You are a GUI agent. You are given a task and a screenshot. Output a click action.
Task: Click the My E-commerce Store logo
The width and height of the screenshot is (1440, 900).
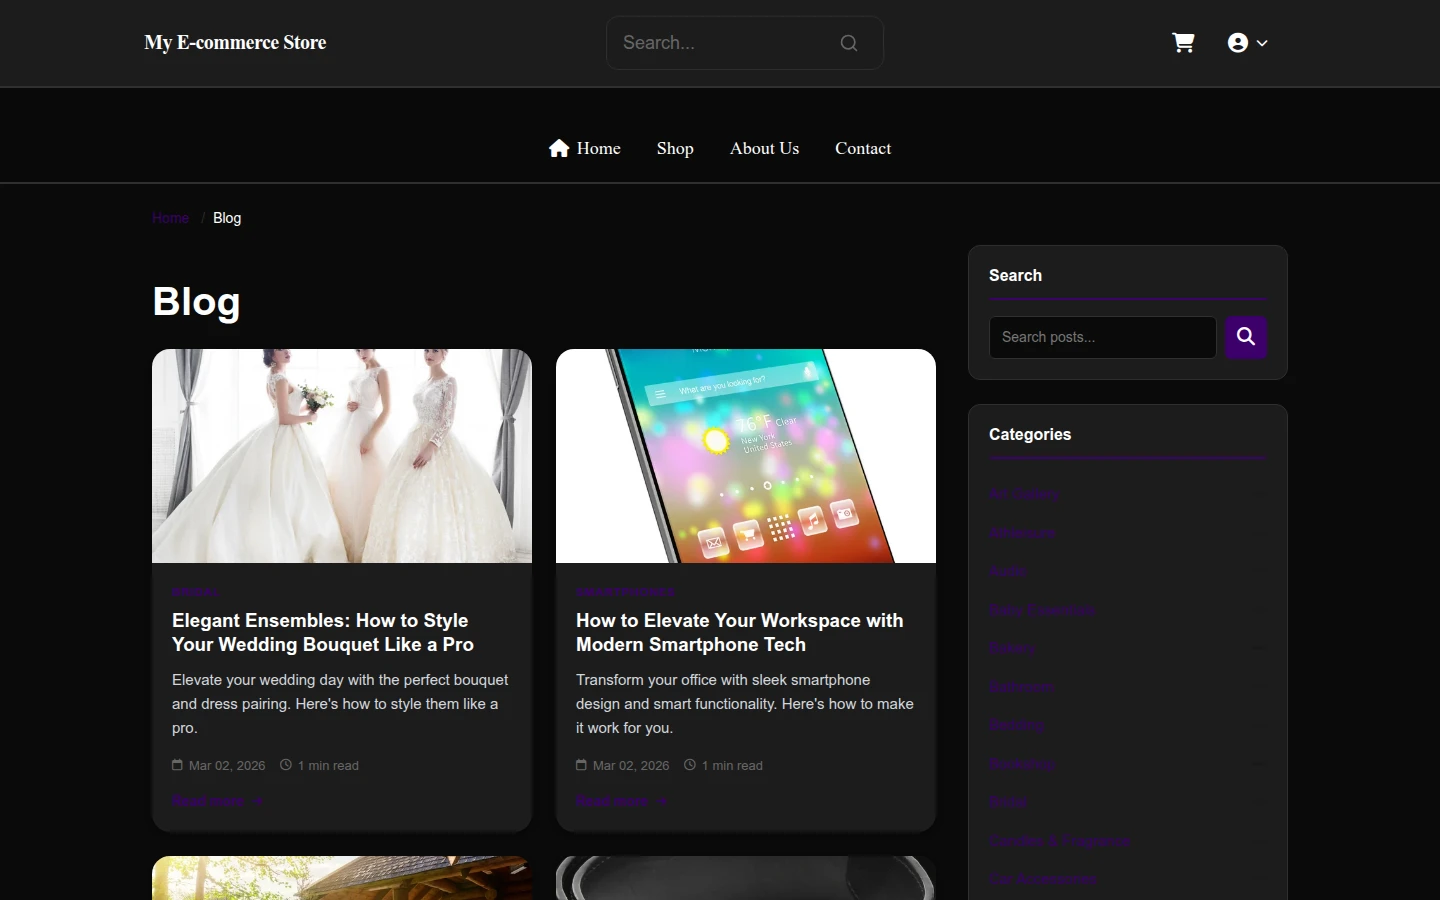coord(235,42)
